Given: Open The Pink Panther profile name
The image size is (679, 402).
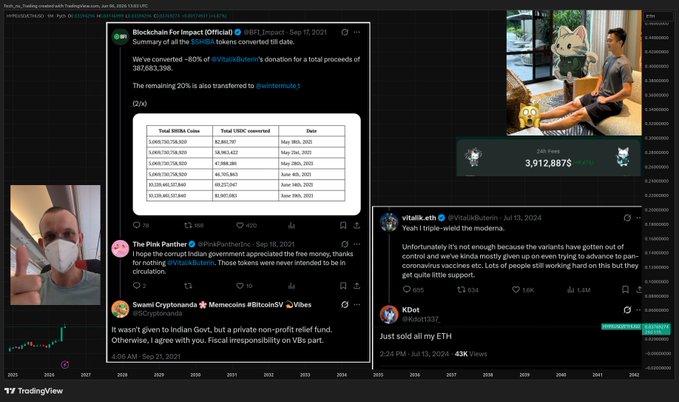Looking at the screenshot, I should click(x=159, y=244).
